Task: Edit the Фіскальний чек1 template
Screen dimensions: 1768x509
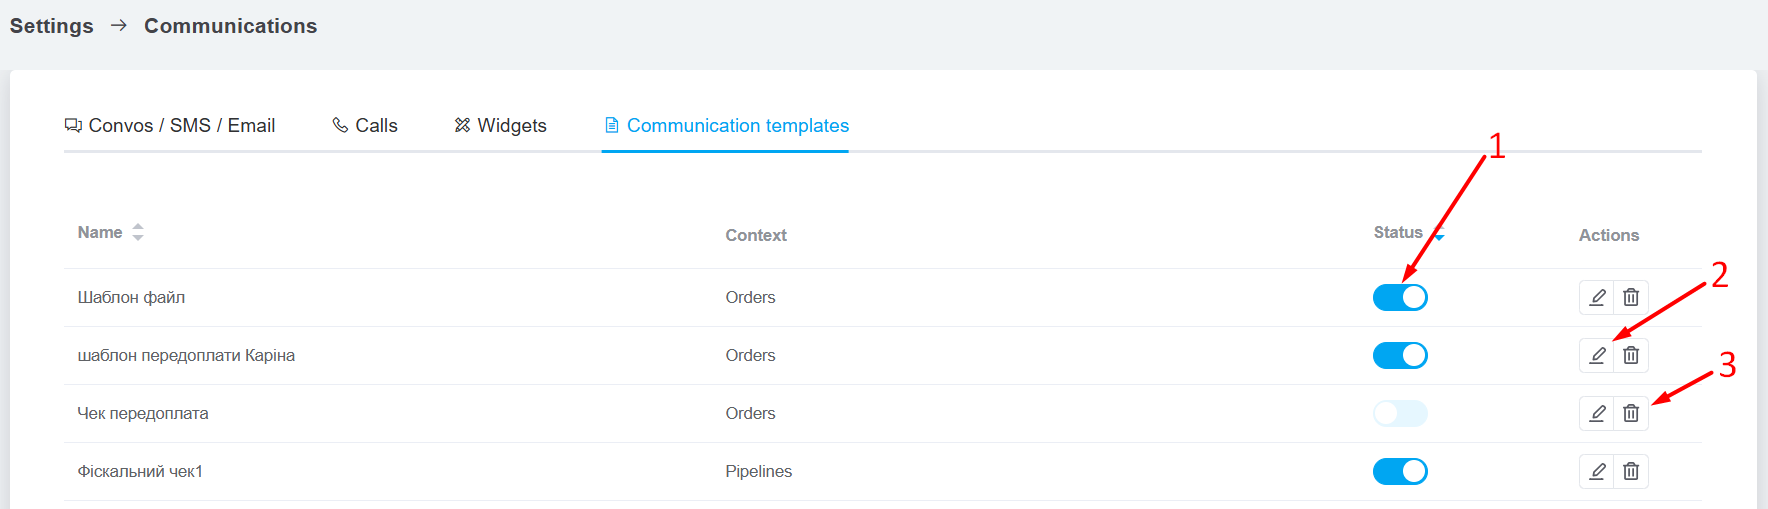Action: point(1597,471)
